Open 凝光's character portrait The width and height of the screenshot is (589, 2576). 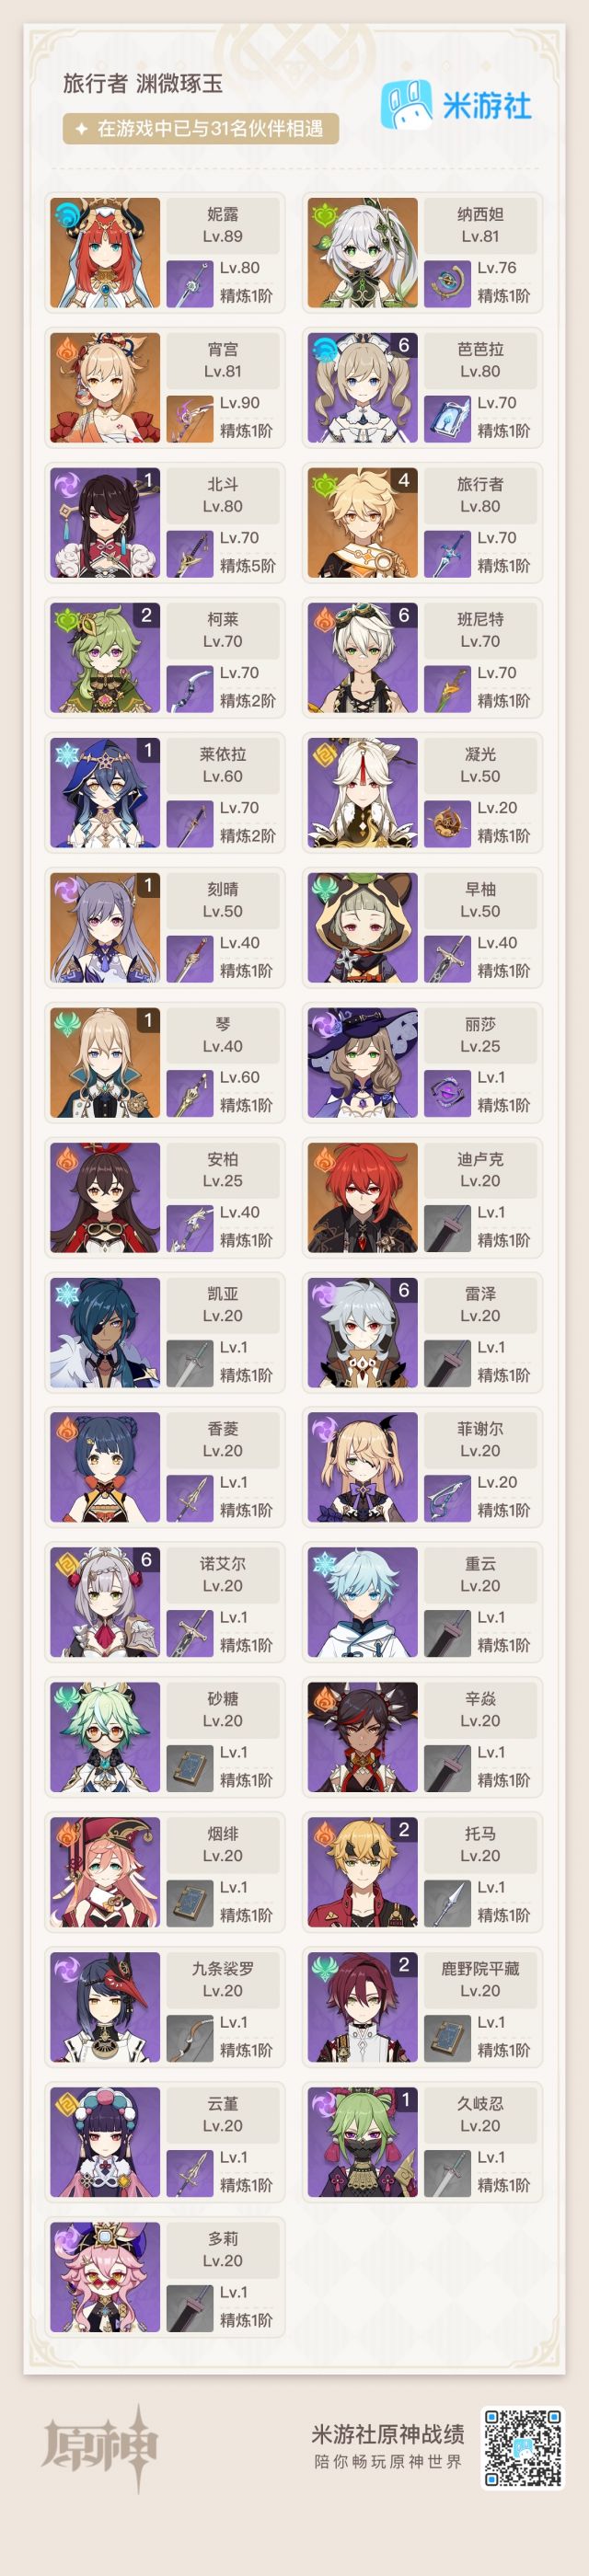coord(363,792)
